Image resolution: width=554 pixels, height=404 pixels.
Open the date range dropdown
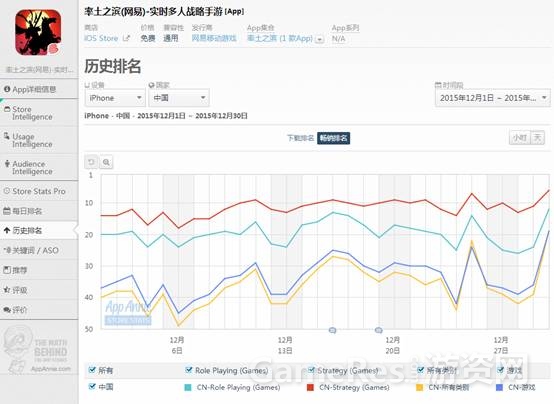(493, 98)
